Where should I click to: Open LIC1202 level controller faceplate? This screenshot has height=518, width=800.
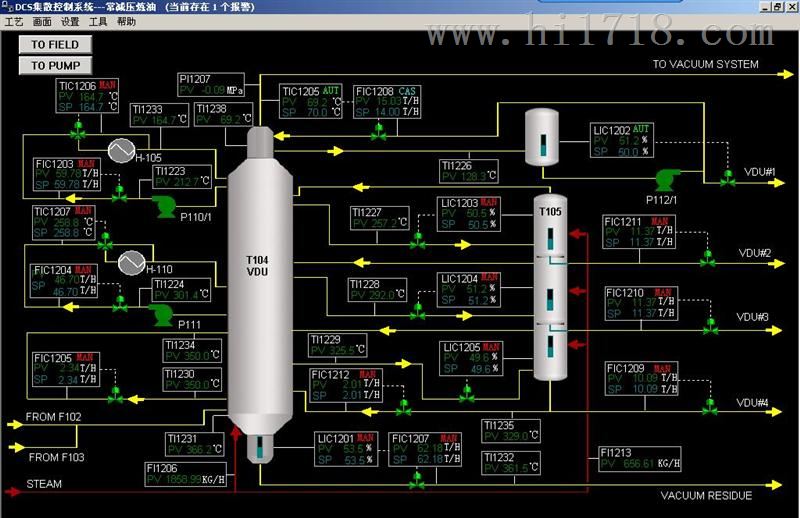tap(622, 140)
